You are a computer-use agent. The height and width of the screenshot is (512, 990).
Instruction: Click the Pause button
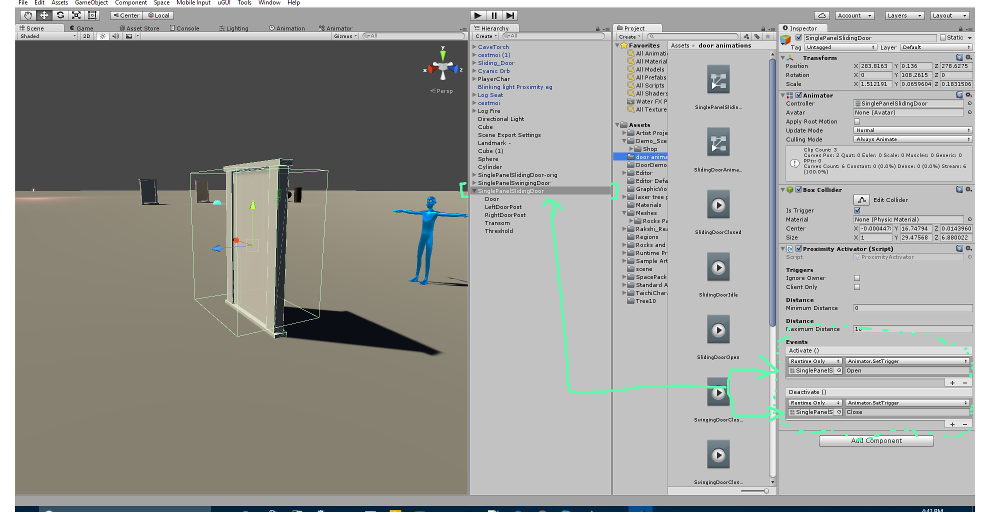click(494, 15)
